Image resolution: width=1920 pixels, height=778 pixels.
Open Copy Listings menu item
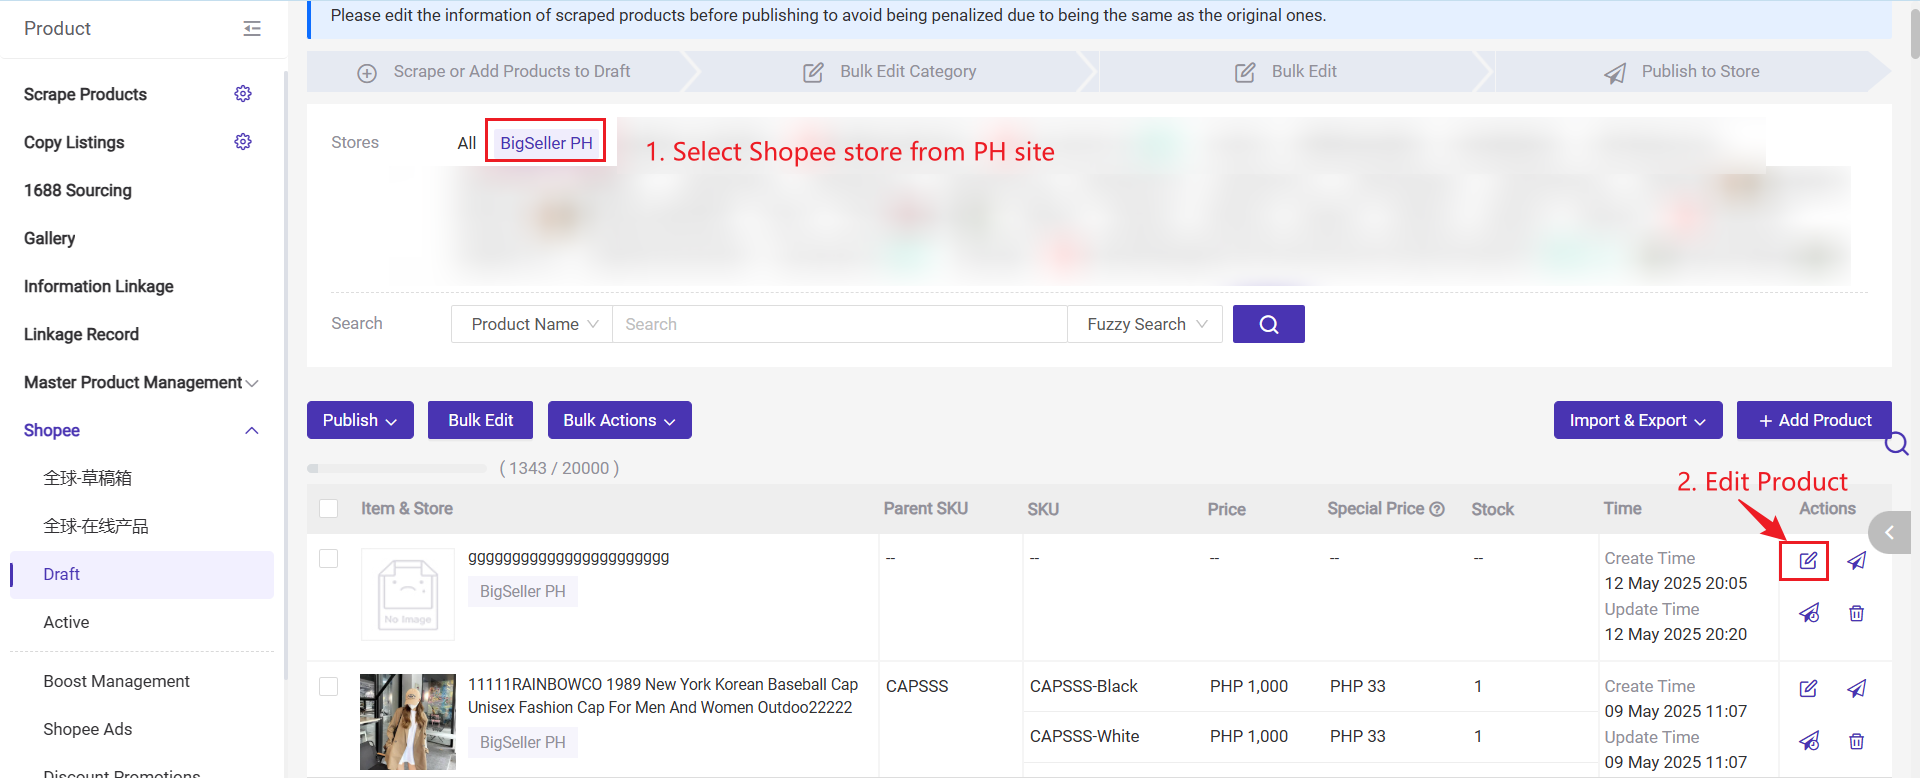point(74,142)
